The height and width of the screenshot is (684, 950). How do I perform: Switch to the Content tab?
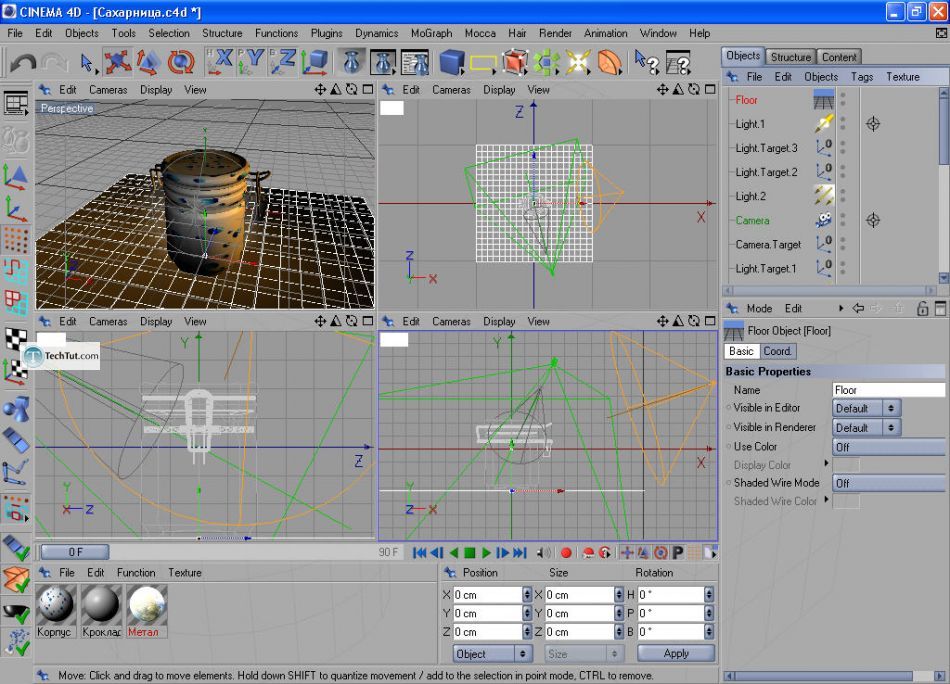click(839, 57)
